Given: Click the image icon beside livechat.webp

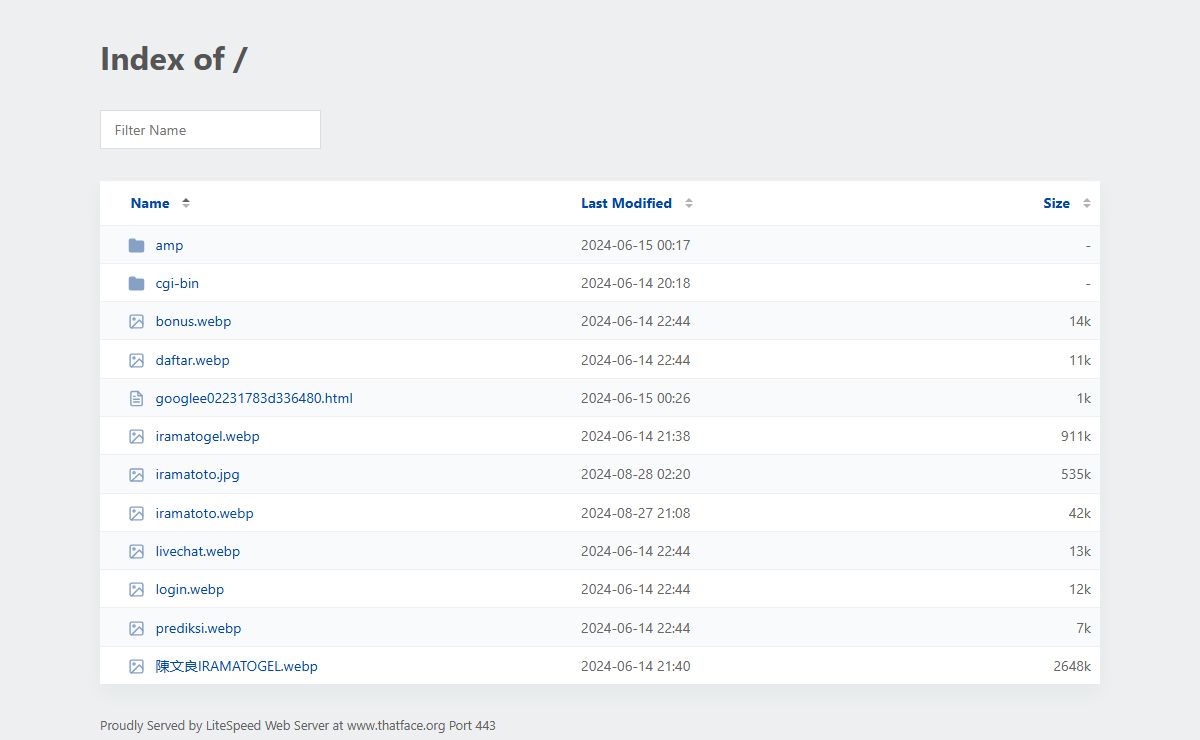Looking at the screenshot, I should click(x=137, y=552).
